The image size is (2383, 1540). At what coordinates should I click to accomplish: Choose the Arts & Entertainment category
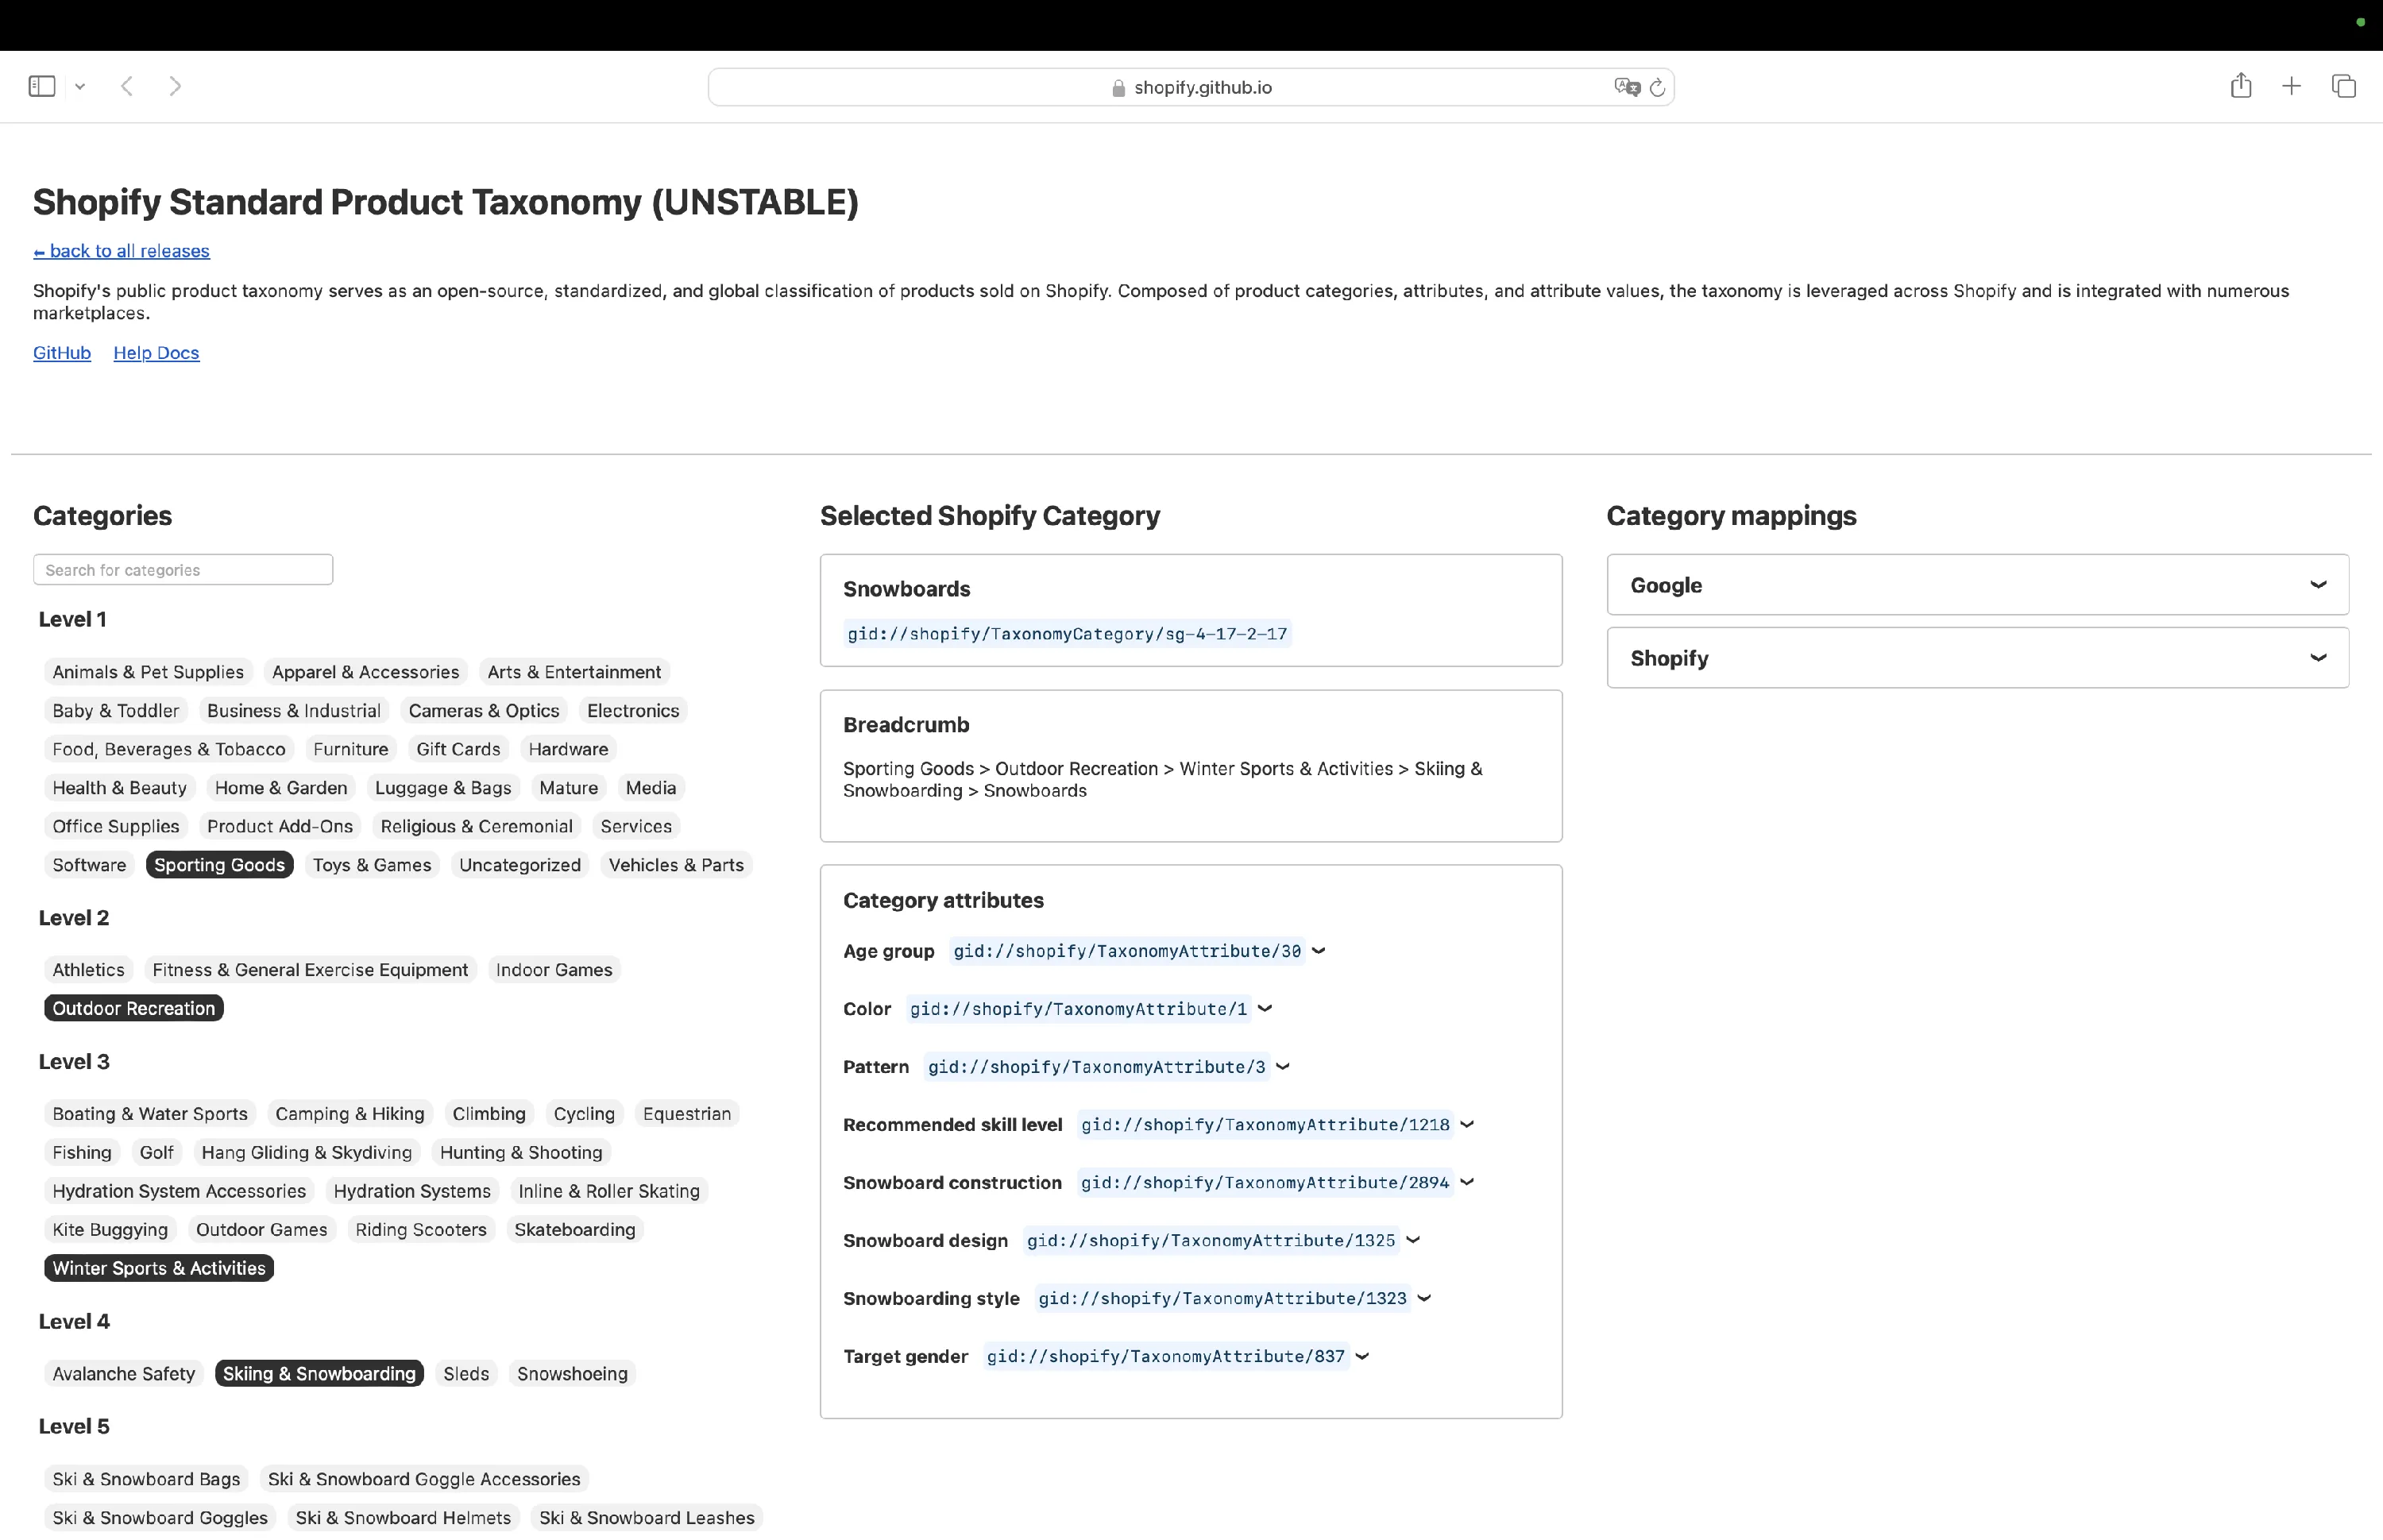click(x=574, y=672)
